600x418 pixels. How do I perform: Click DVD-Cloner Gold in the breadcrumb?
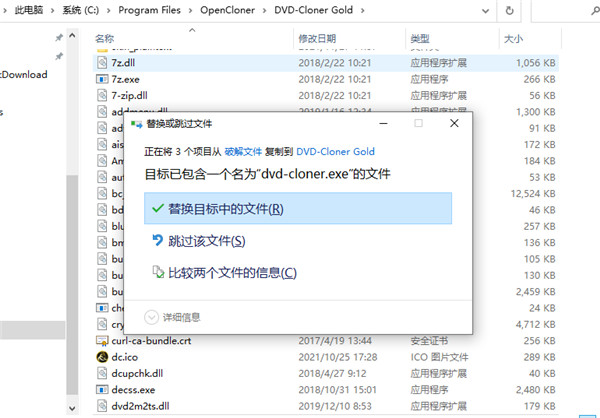point(313,10)
